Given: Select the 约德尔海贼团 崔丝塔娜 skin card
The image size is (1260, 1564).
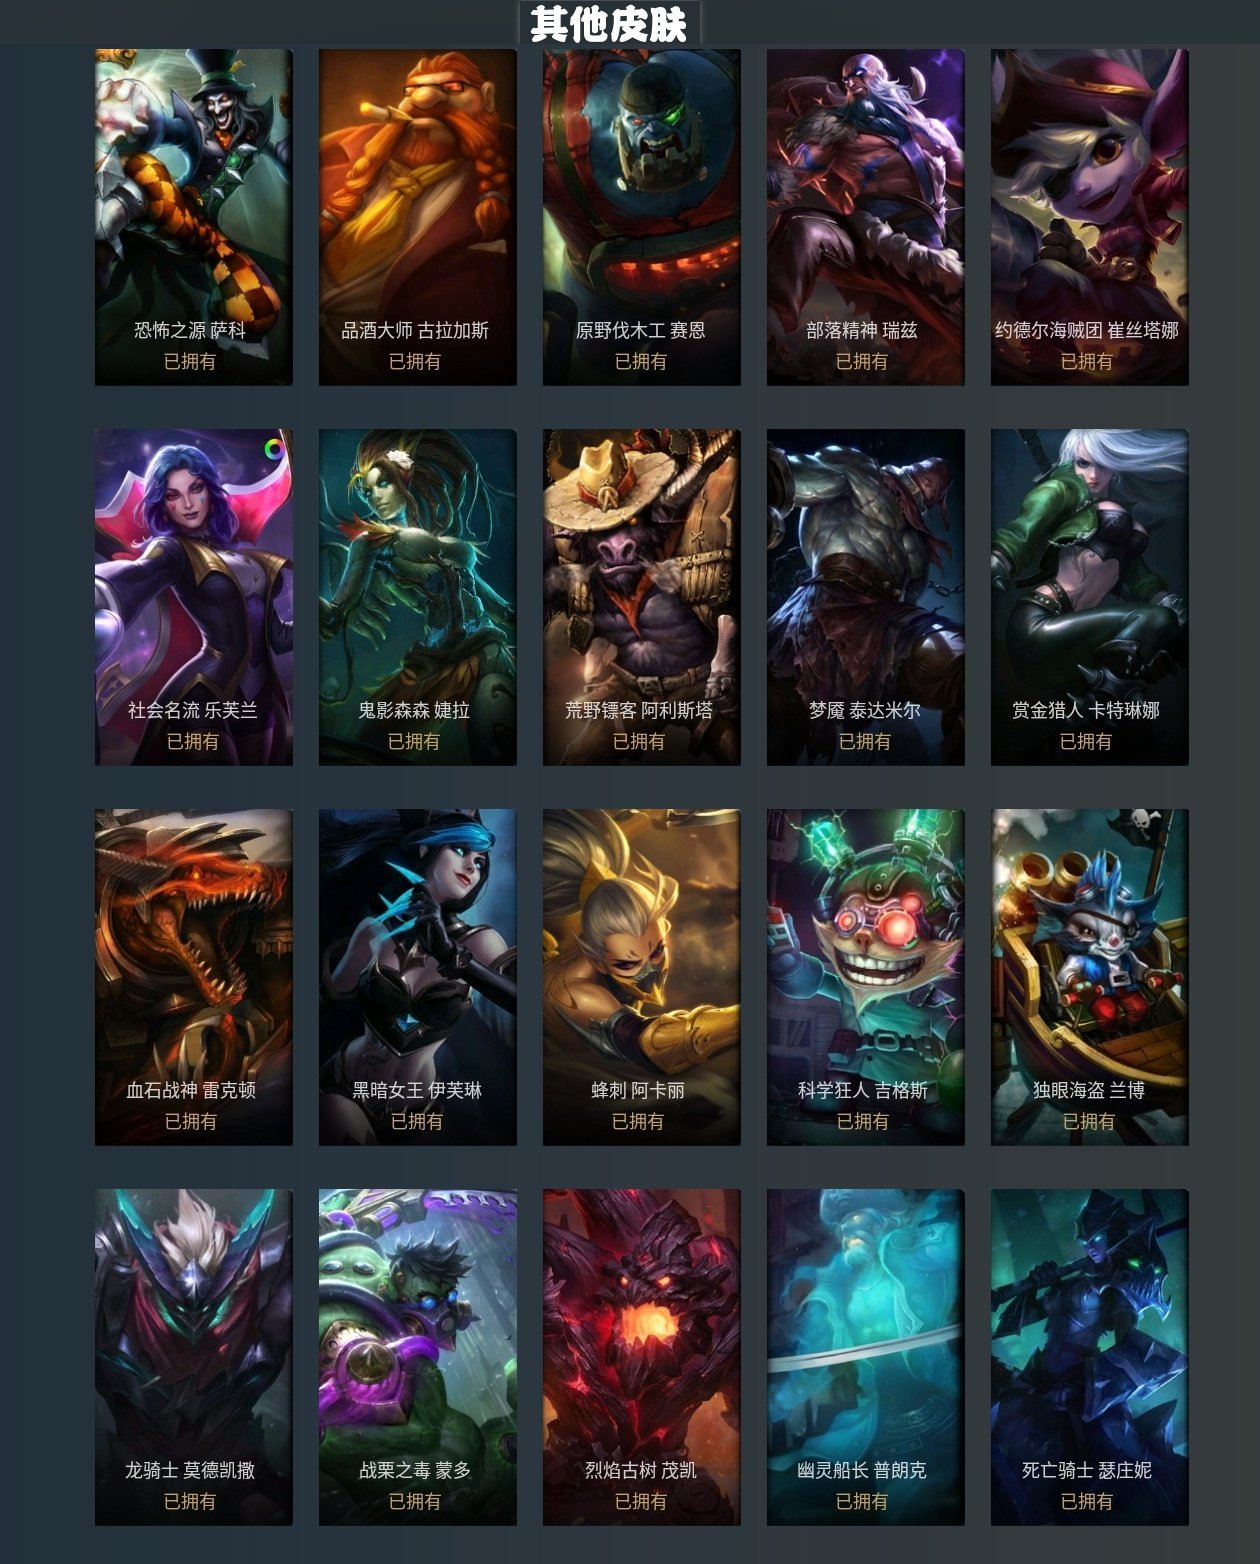Looking at the screenshot, I should pyautogui.click(x=1090, y=217).
